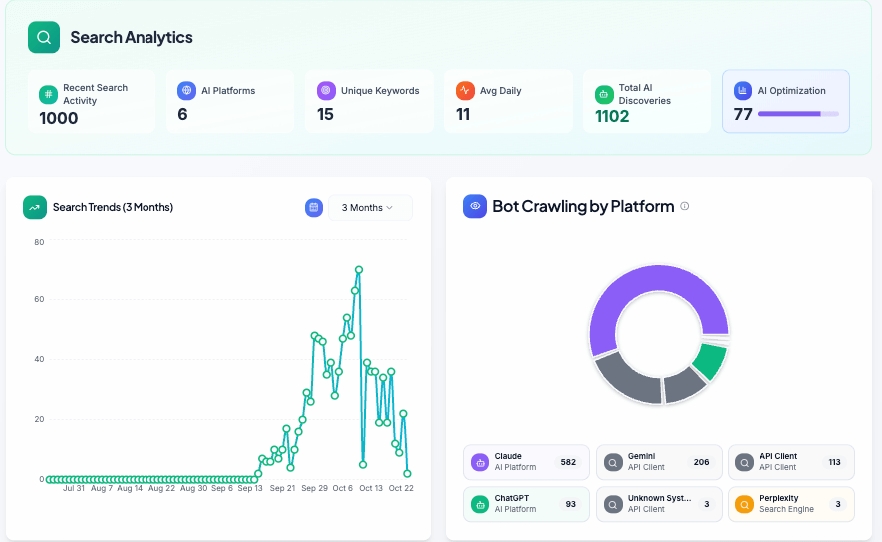Click the Total AI Discoveries robot icon
882x542 pixels.
603,94
